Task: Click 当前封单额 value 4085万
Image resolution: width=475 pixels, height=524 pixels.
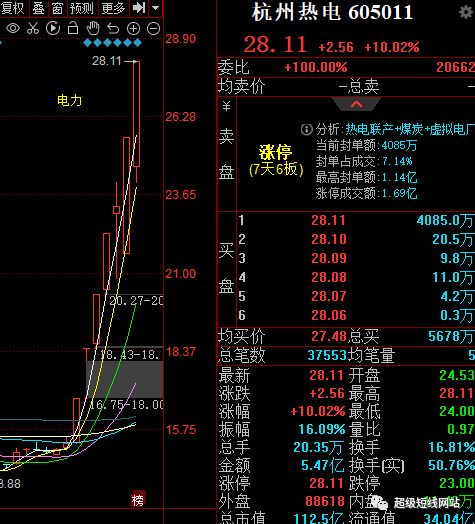Action: tap(399, 145)
